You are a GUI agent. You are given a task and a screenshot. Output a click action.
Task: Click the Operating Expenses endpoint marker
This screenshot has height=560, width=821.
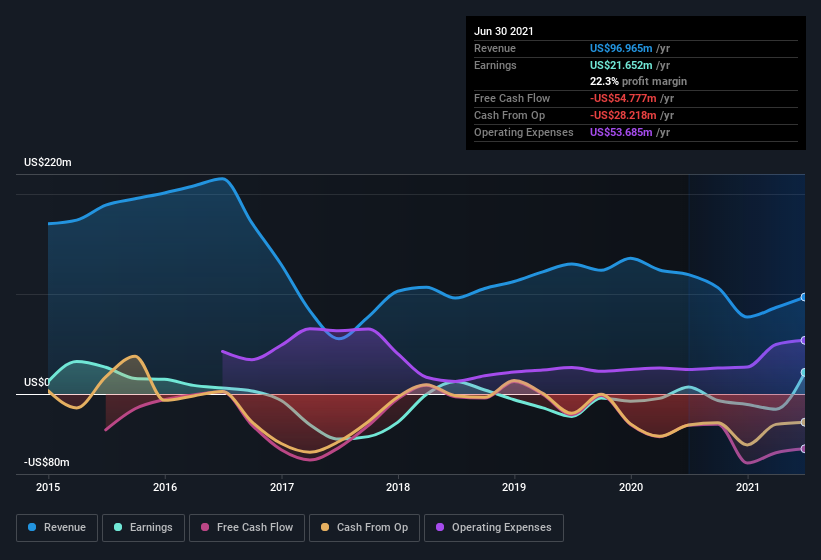tap(804, 340)
